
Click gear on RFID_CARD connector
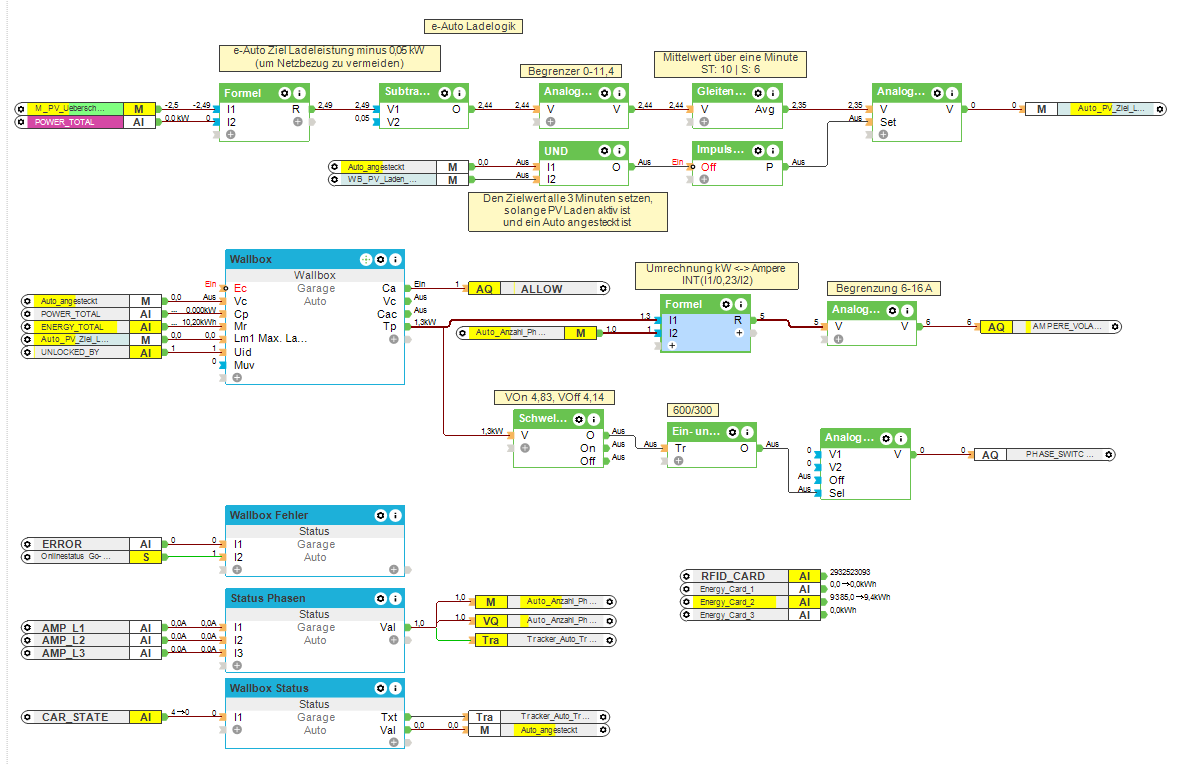[x=686, y=577]
